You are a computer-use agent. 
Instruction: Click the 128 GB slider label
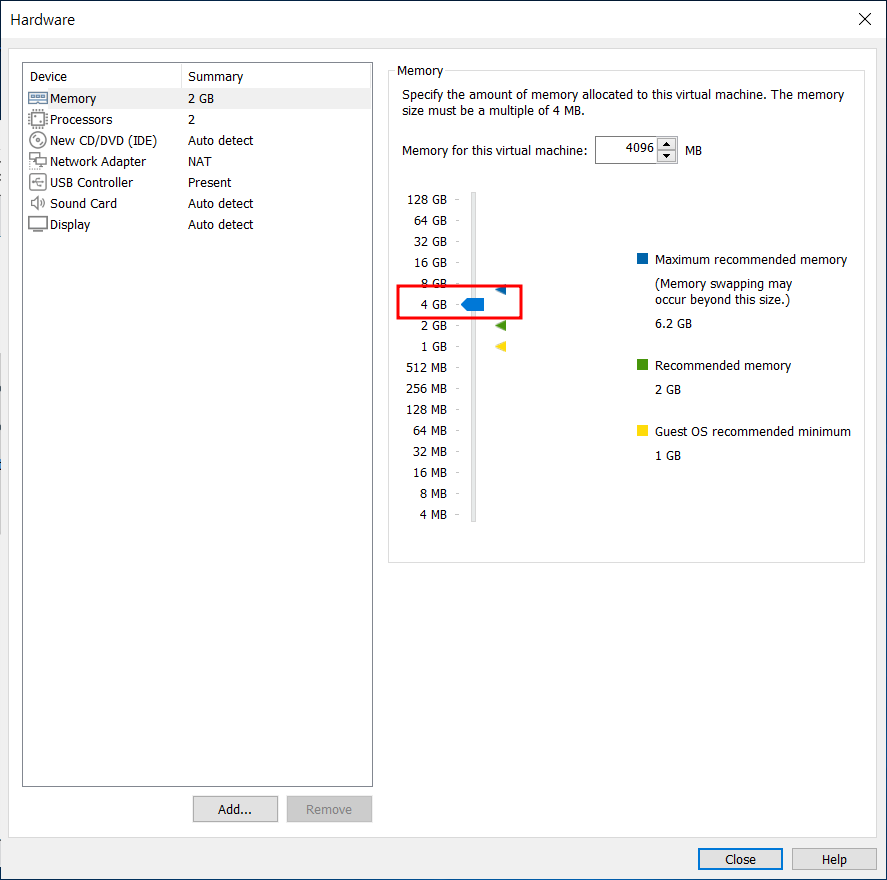[x=427, y=200]
